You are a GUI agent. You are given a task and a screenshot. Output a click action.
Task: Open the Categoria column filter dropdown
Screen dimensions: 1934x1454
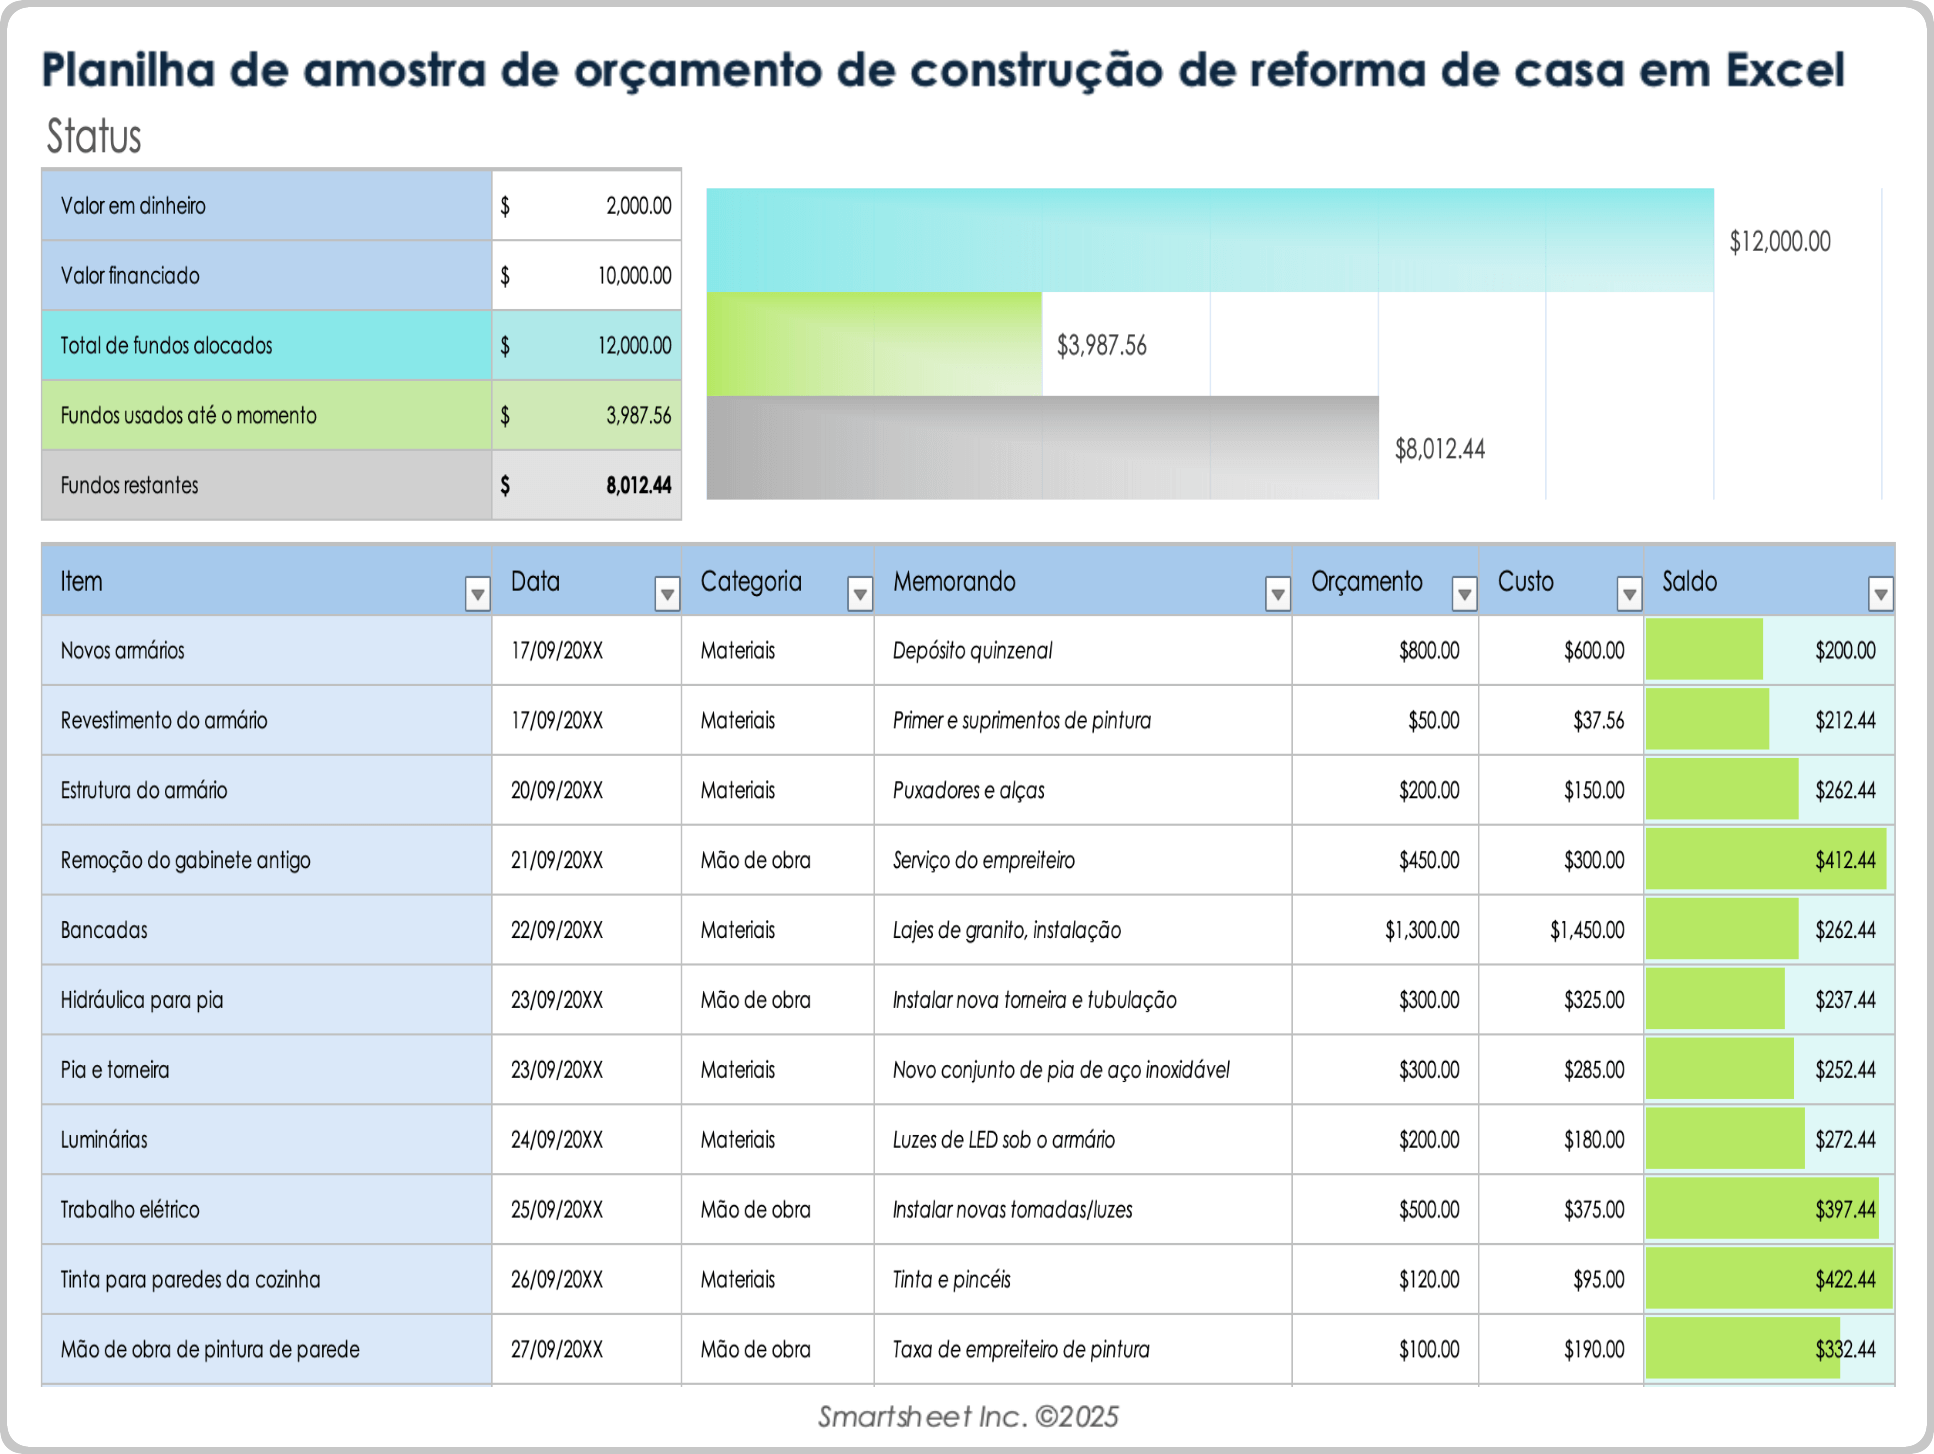[x=859, y=594]
